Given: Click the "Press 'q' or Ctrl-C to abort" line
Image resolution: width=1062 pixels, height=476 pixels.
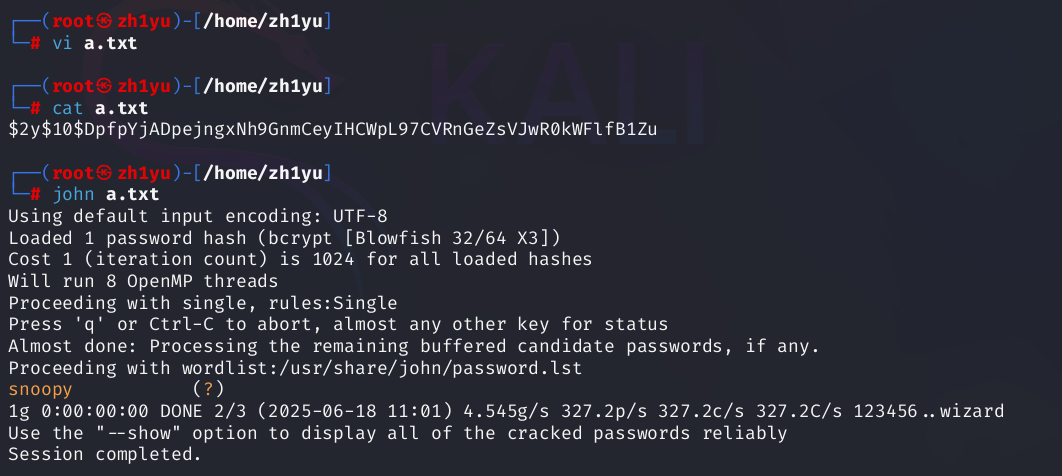Looking at the screenshot, I should (338, 324).
